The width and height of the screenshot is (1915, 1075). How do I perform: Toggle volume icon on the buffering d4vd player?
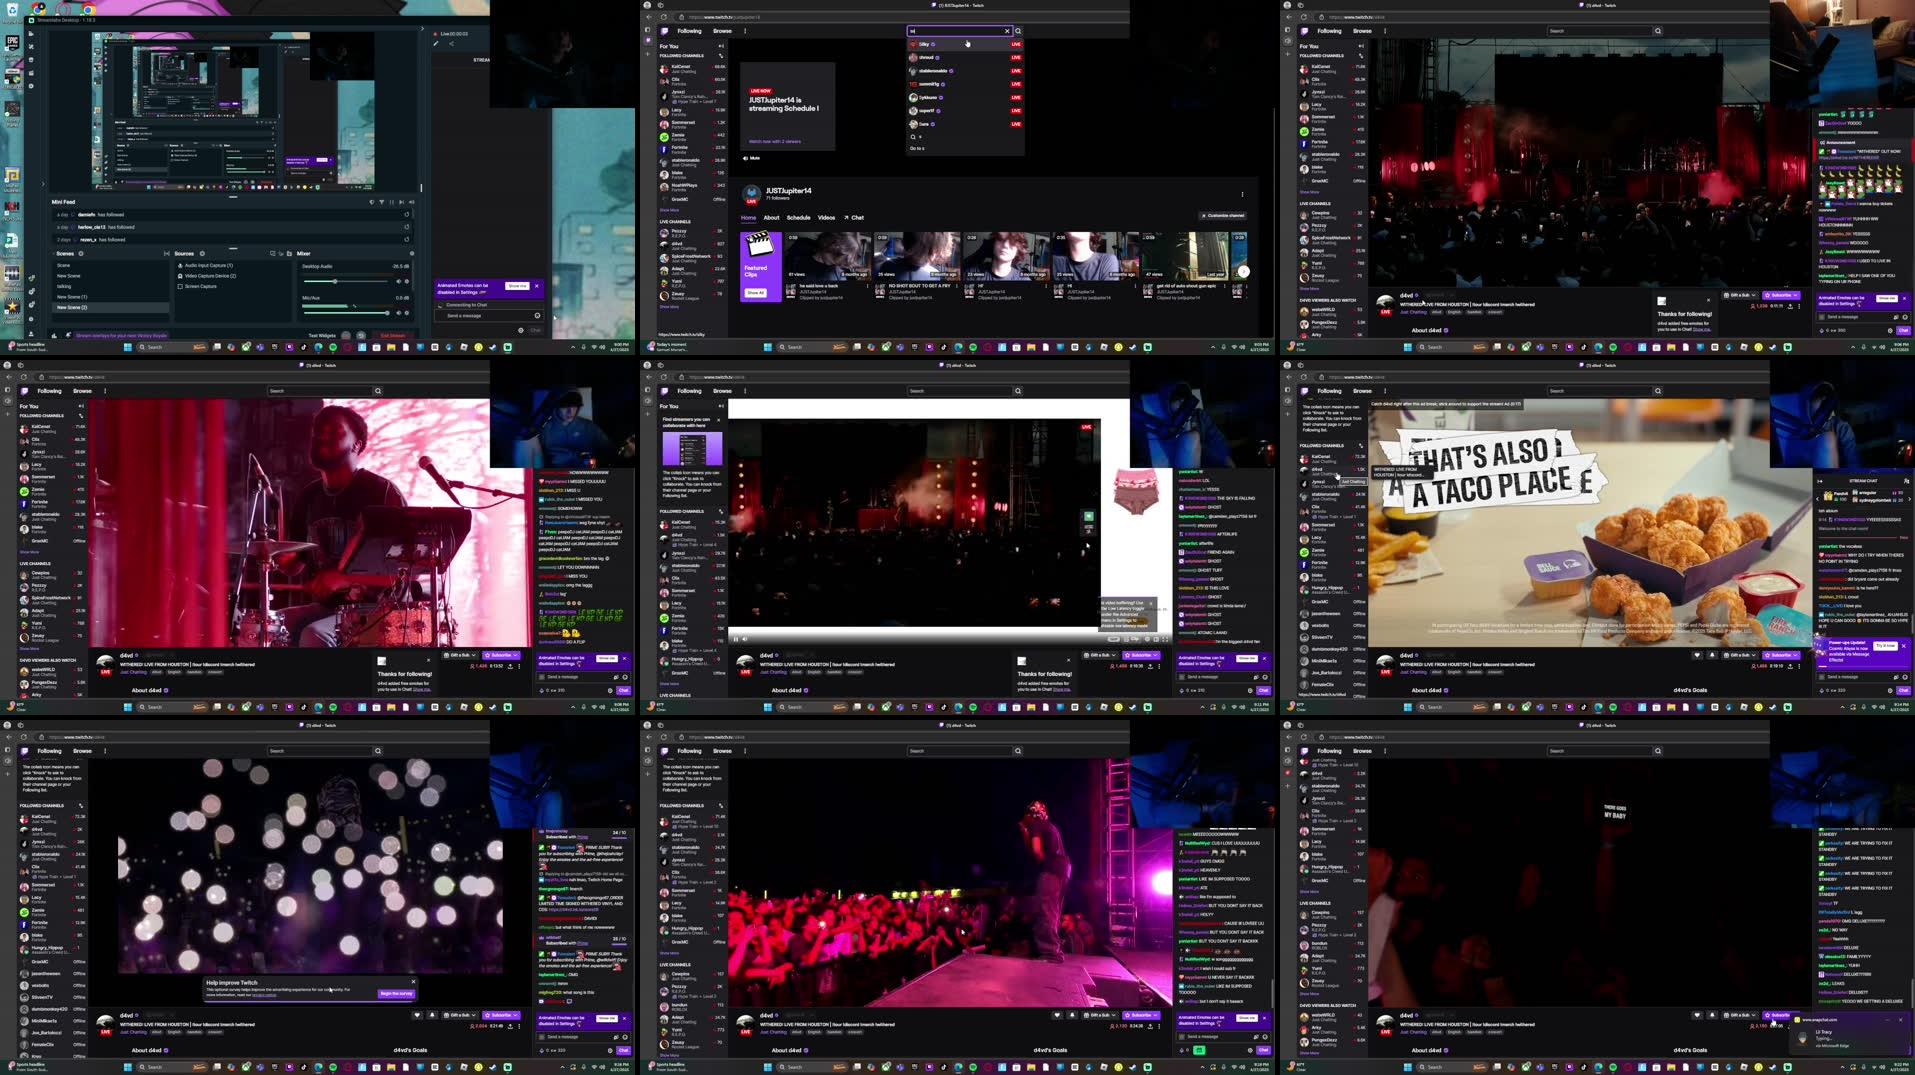pyautogui.click(x=745, y=639)
